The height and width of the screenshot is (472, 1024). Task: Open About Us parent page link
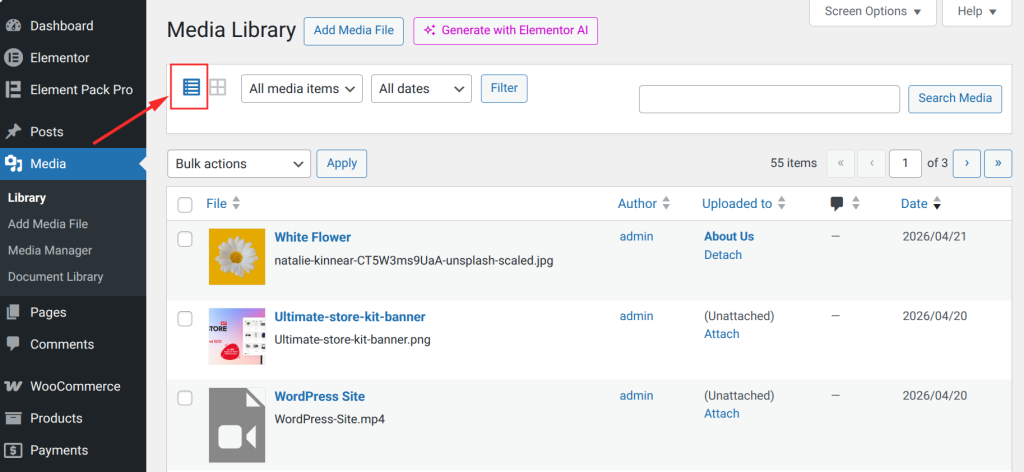729,236
